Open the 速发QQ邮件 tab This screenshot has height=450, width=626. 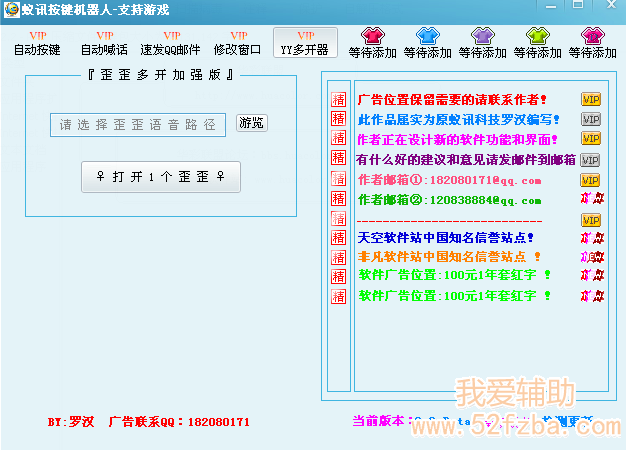[170, 43]
